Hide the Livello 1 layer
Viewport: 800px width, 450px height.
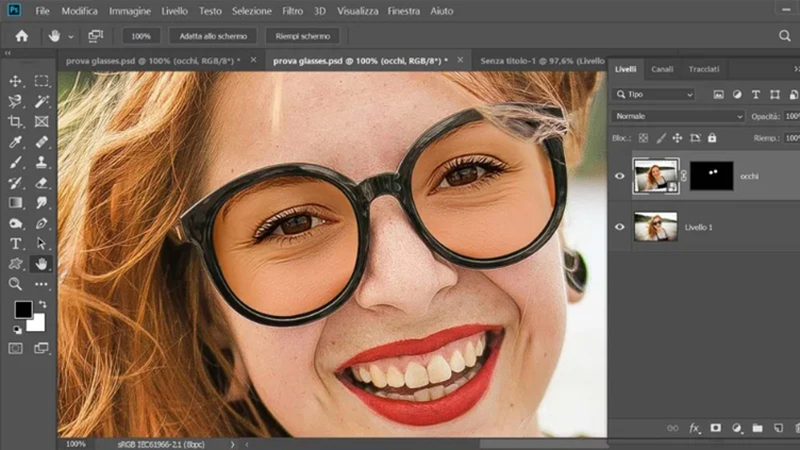pos(619,227)
